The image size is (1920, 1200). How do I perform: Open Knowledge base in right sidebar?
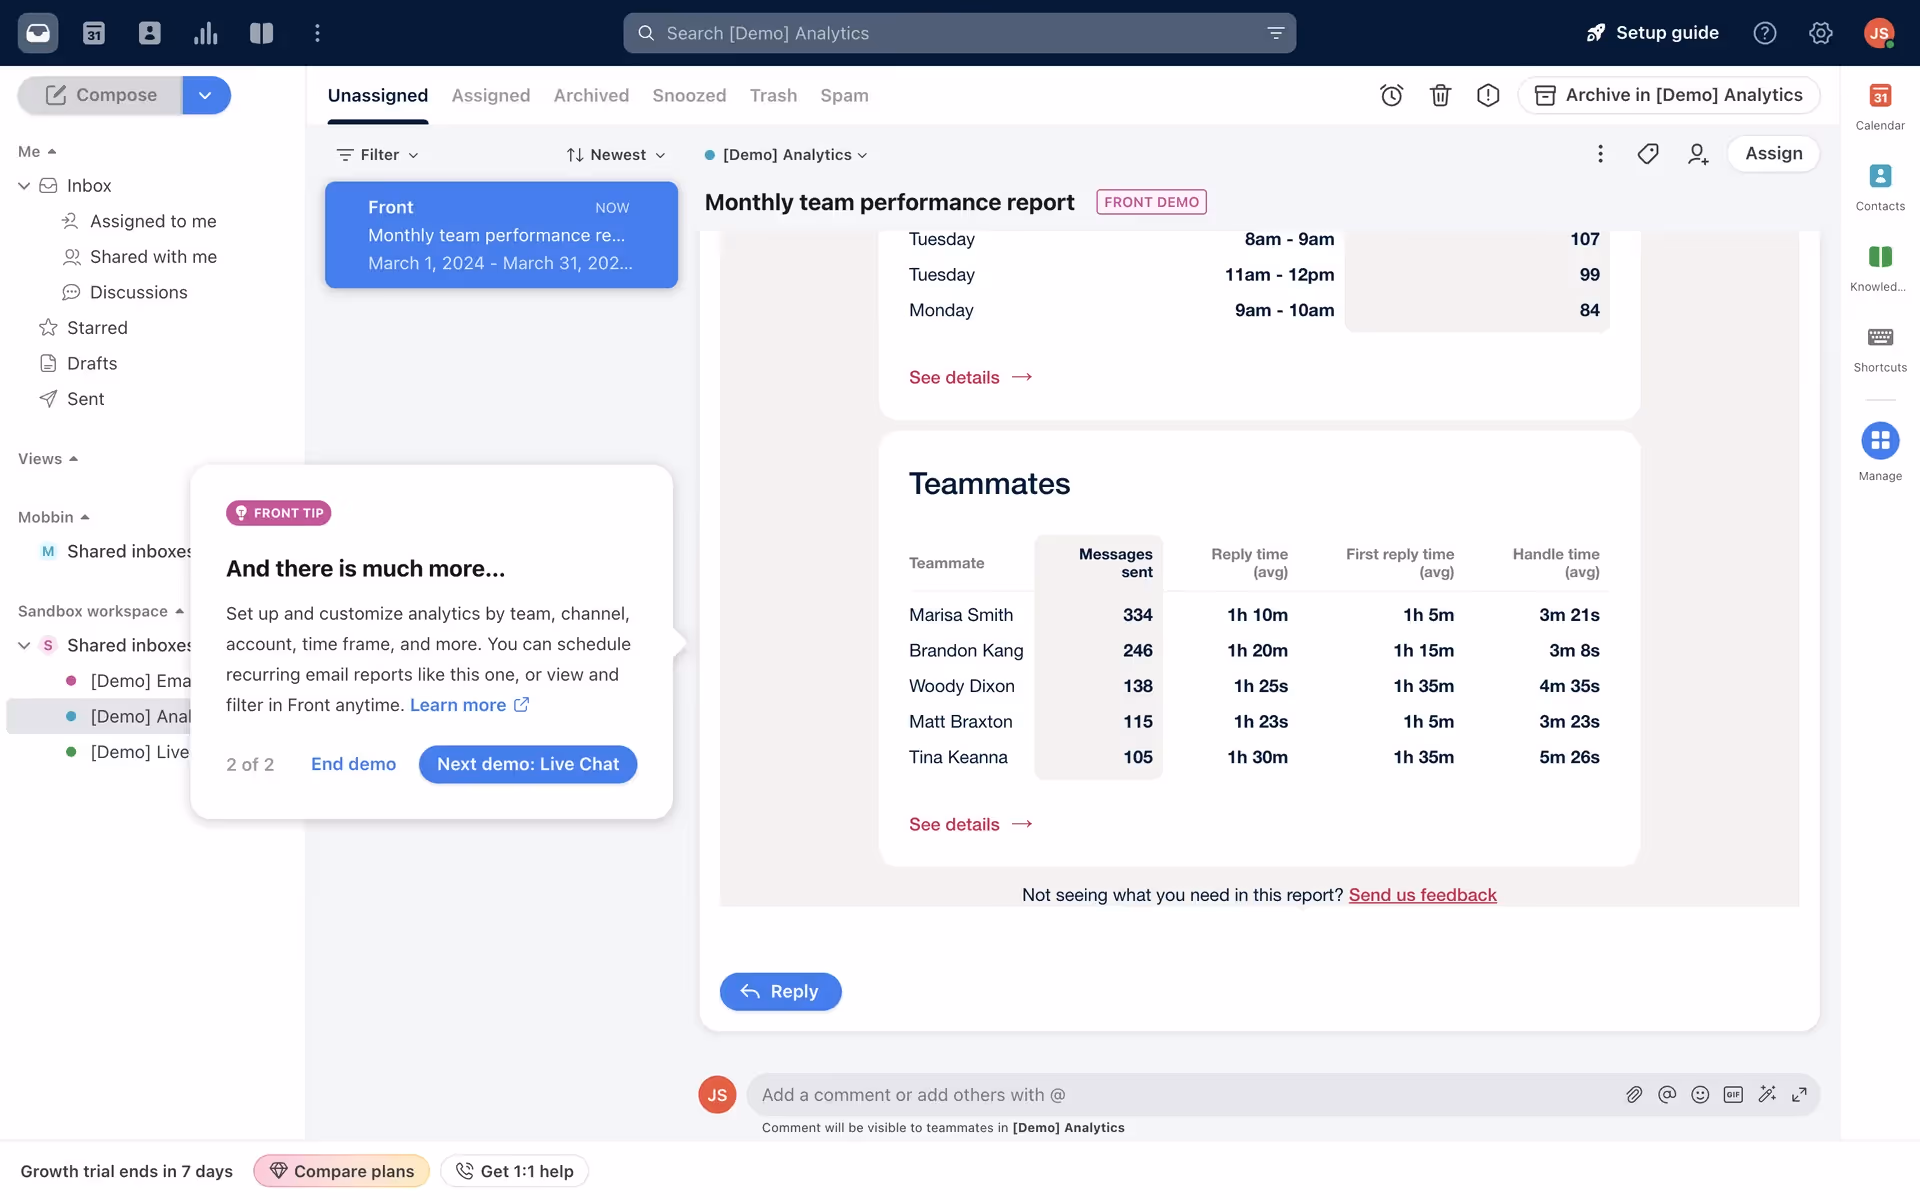tap(1879, 257)
